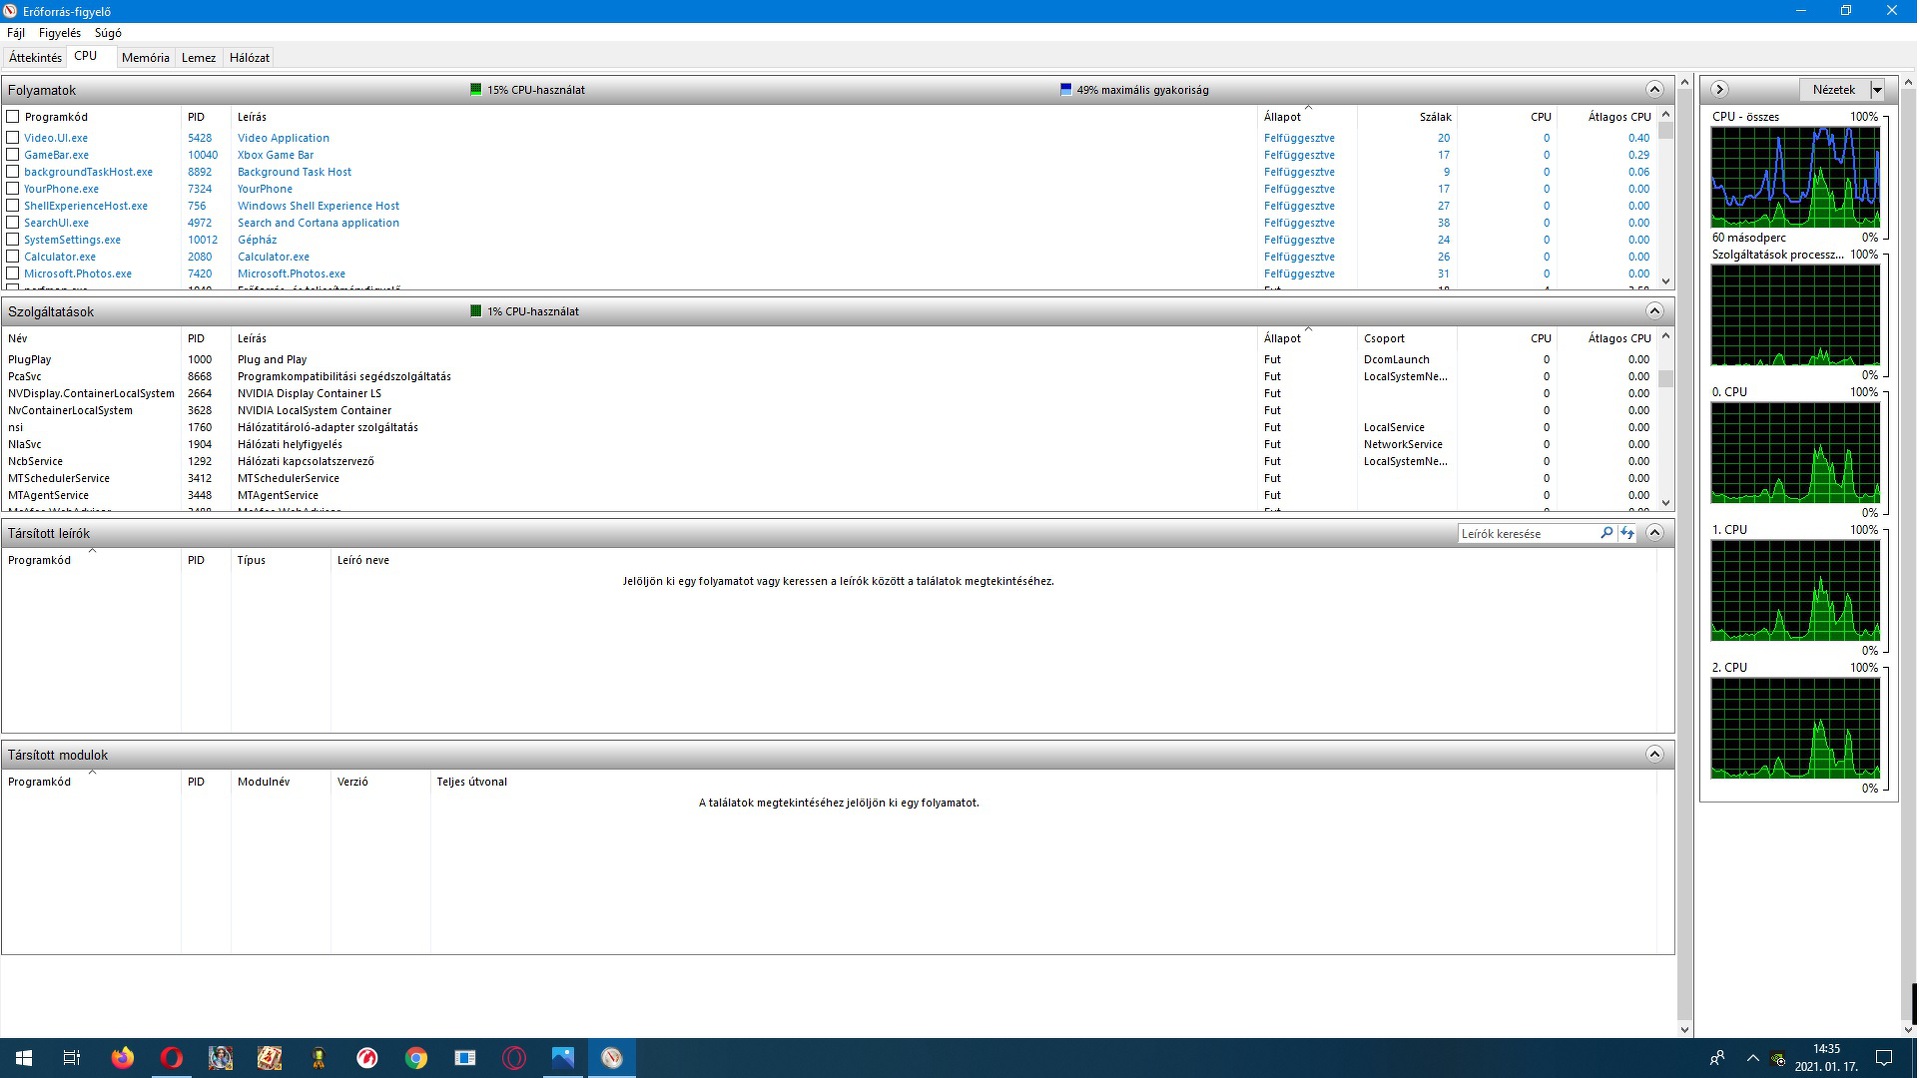
Task: Open the red Opera browser taskbar icon
Action: tap(171, 1057)
